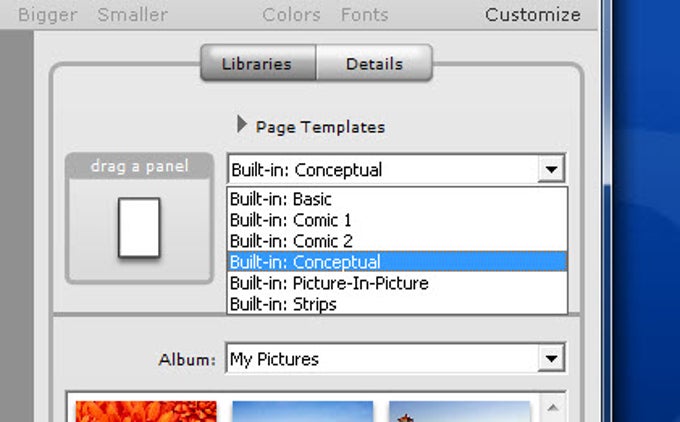Click the Customize toolbar button
This screenshot has height=422, width=680.
pyautogui.click(x=533, y=15)
